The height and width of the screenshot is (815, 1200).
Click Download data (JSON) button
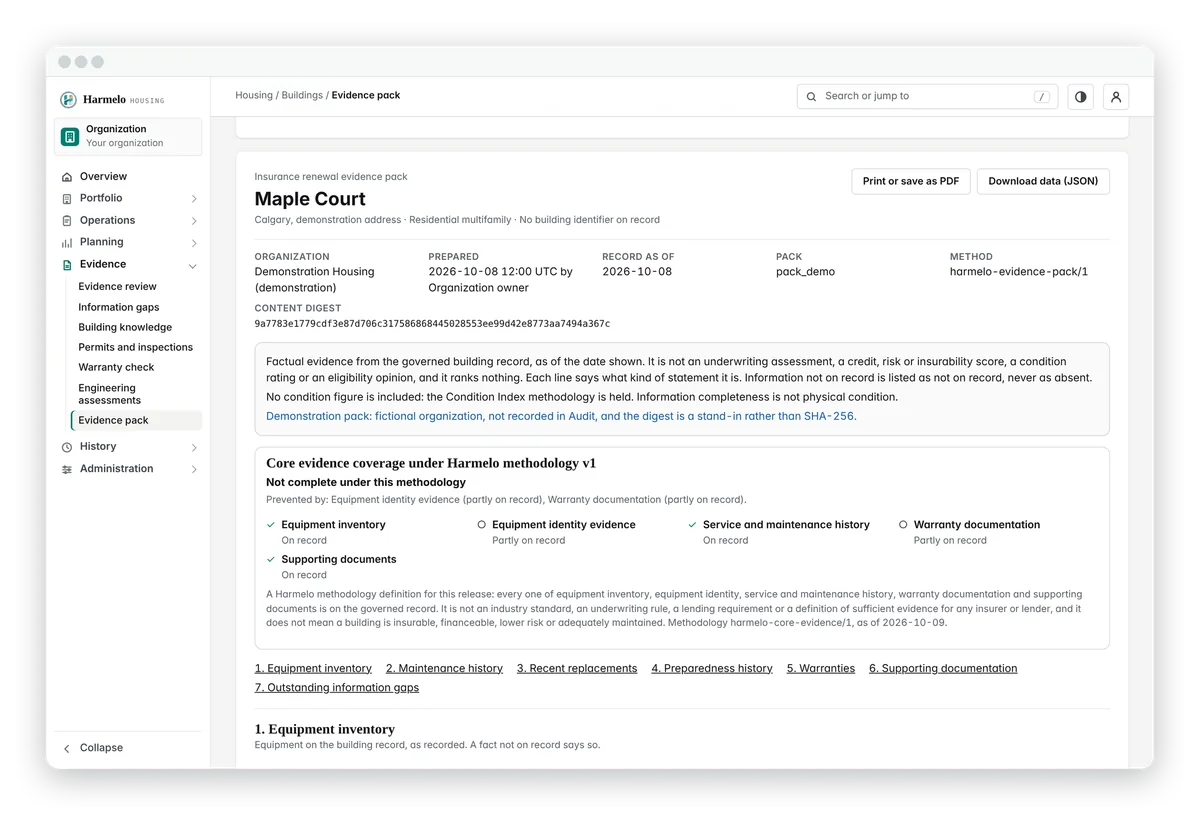pyautogui.click(x=1043, y=181)
